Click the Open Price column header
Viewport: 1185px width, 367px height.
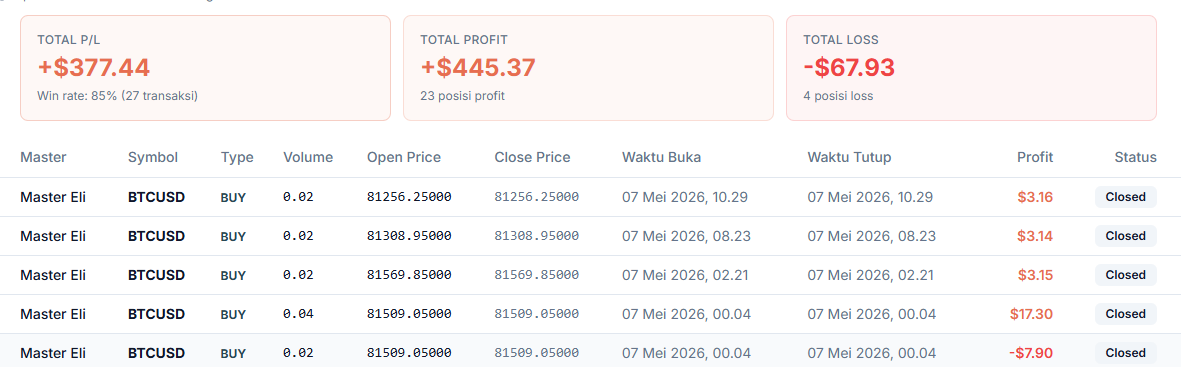(404, 157)
